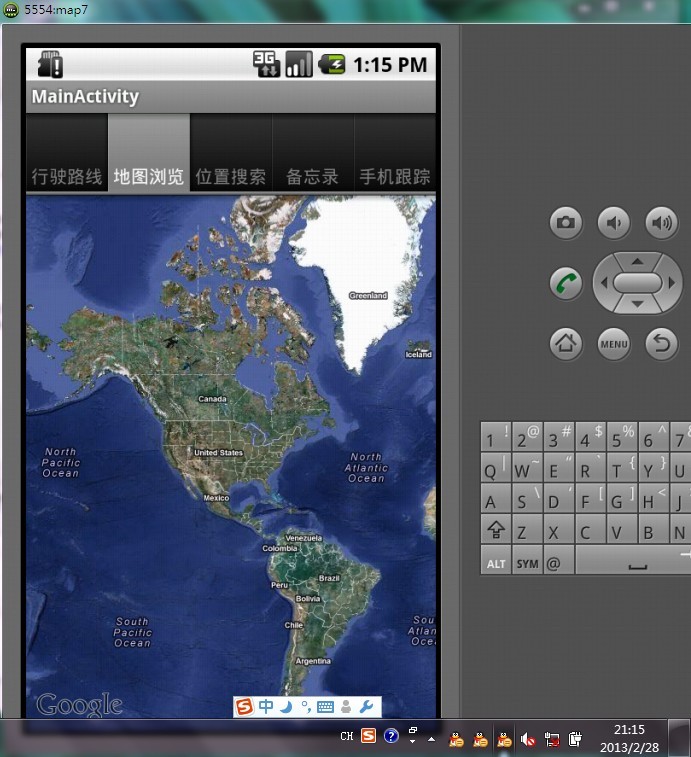The width and height of the screenshot is (691, 757).
Task: Lower volume with the emulator volume-down button
Action: coord(614,223)
